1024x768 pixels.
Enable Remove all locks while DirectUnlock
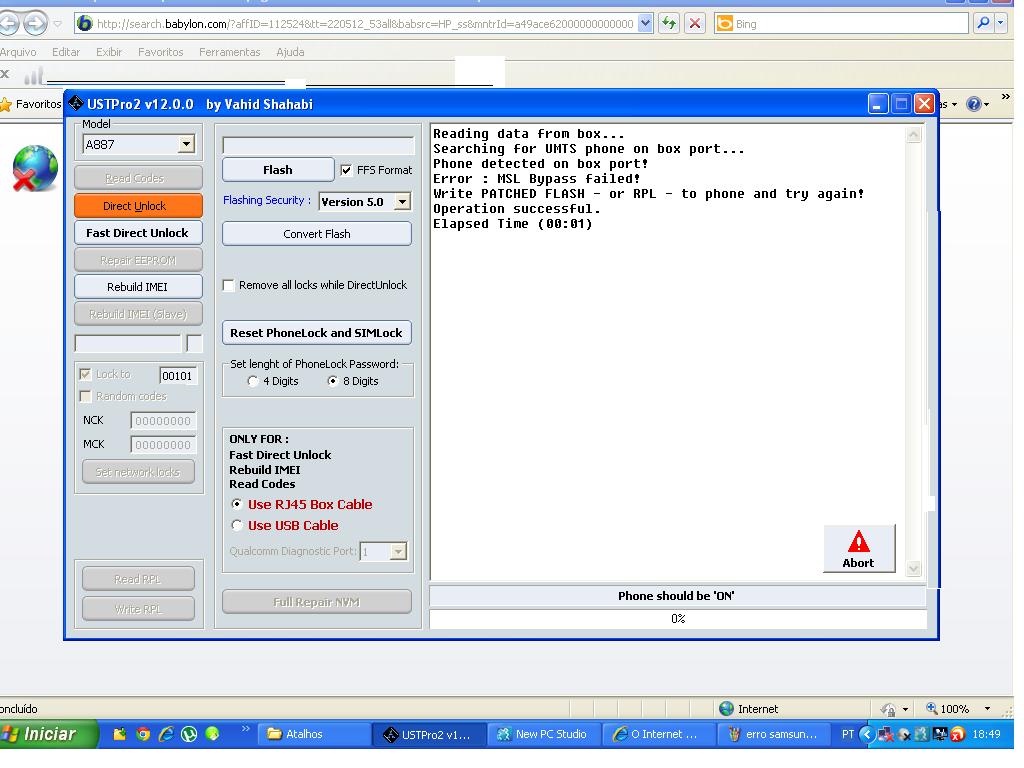229,285
